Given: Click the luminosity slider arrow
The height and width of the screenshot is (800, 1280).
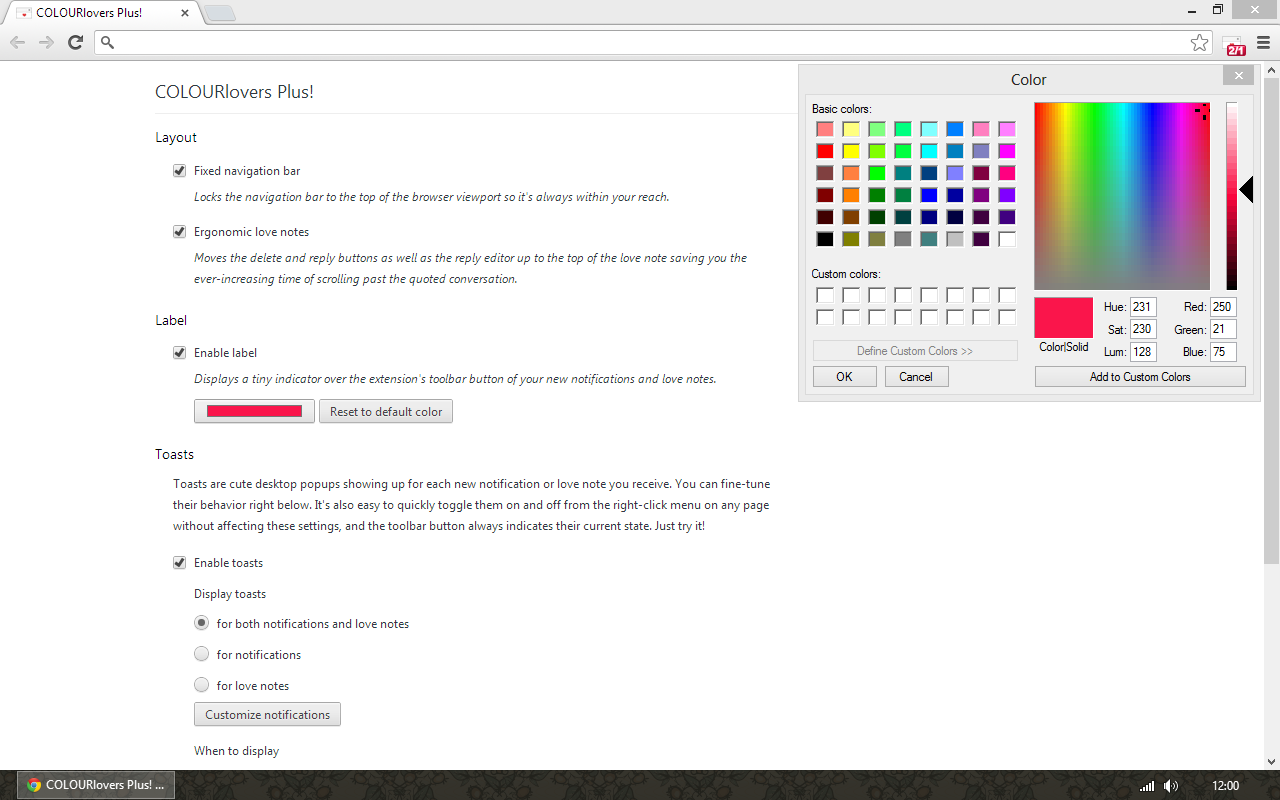Looking at the screenshot, I should tap(1246, 189).
